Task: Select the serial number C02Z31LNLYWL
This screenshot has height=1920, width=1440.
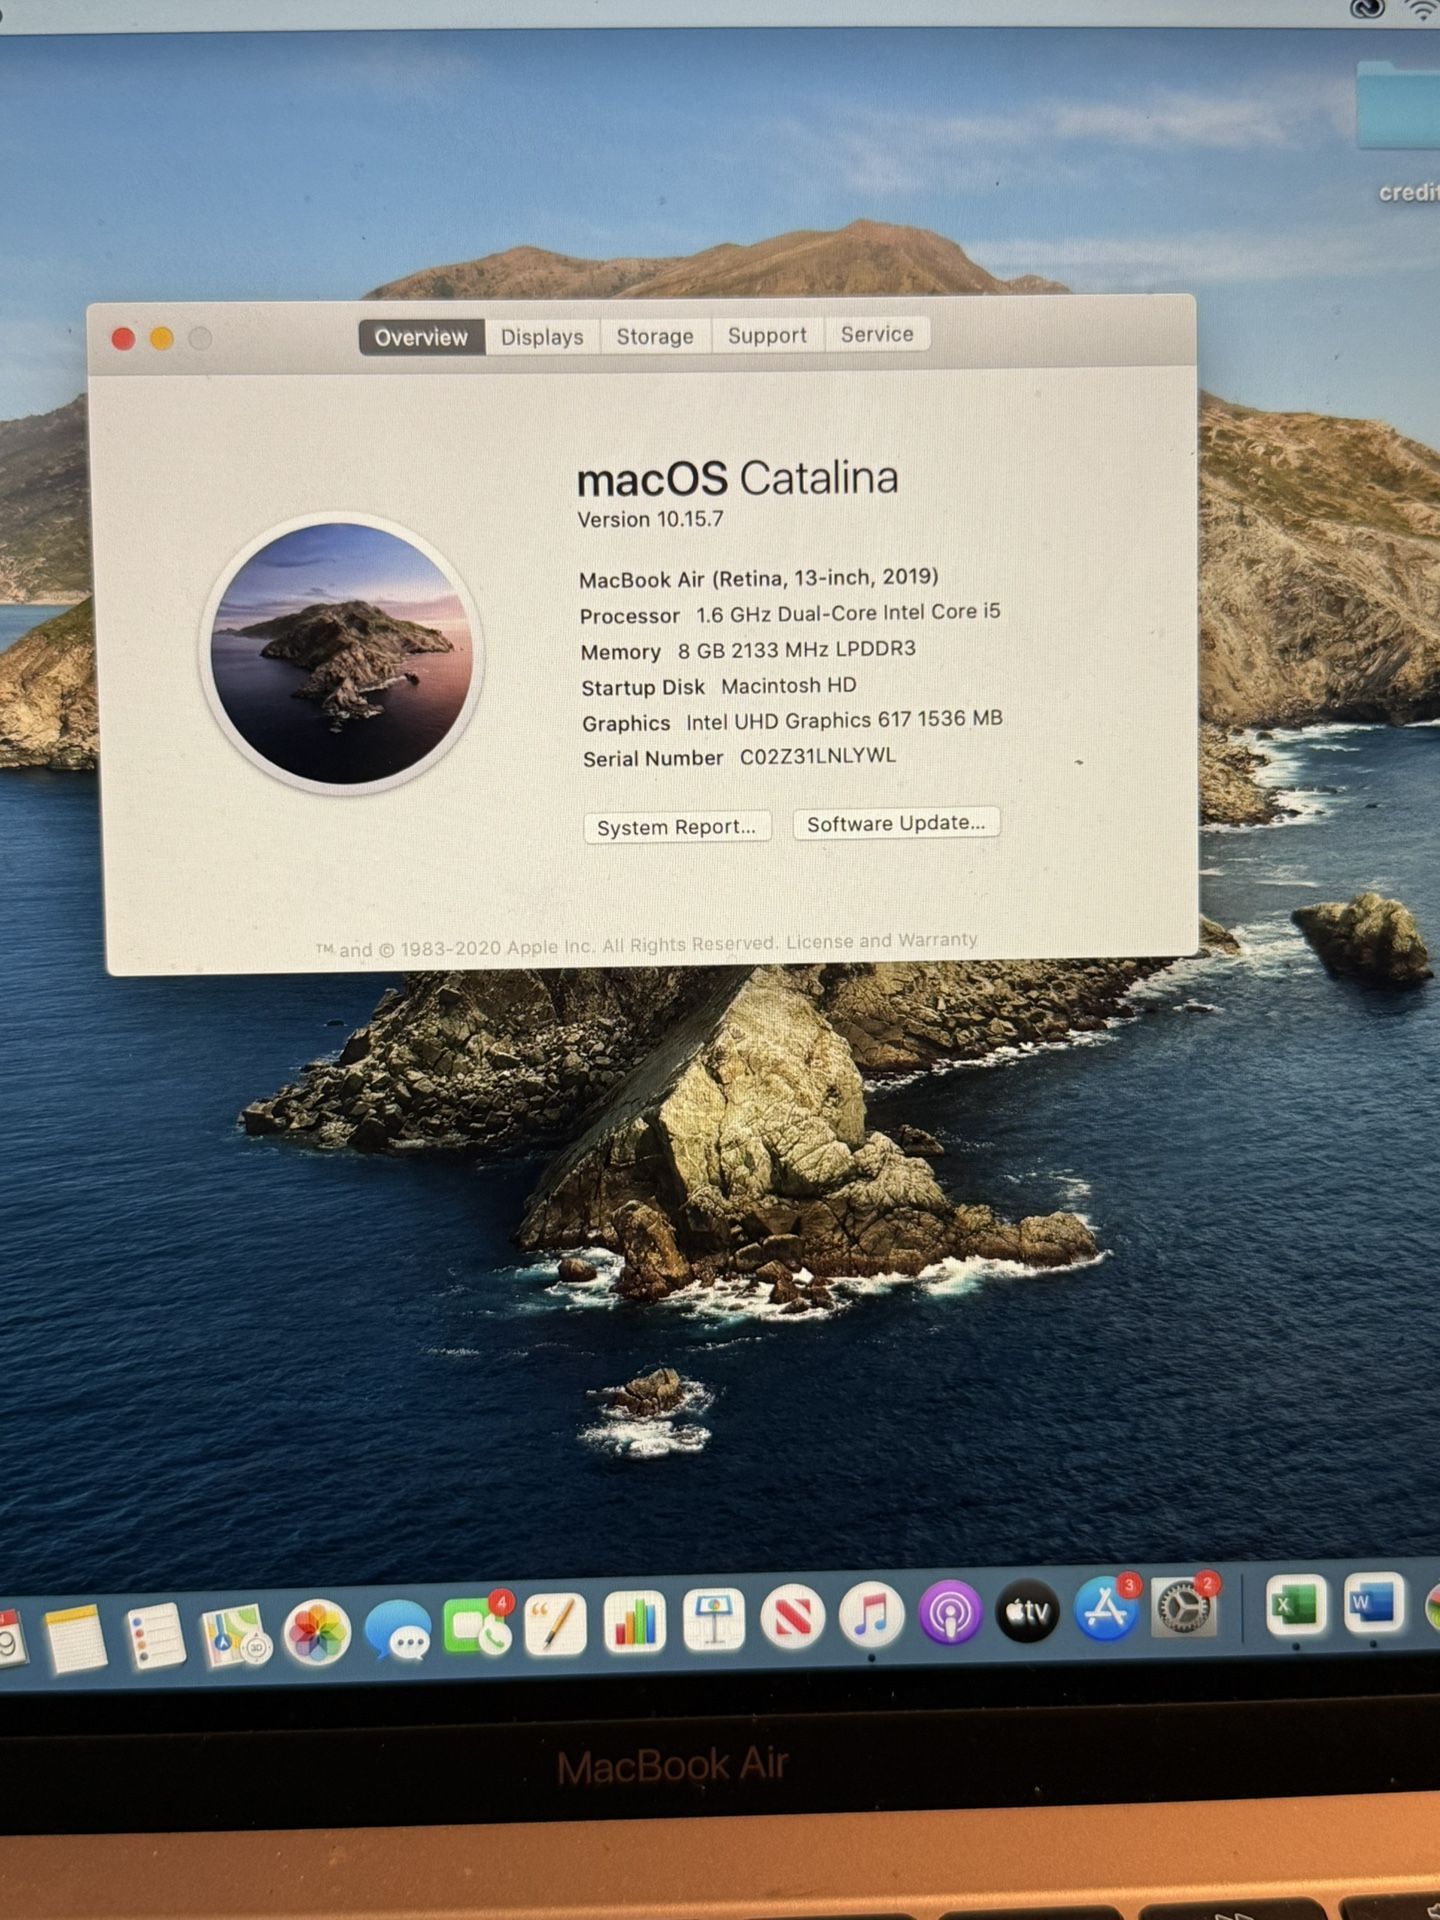Action: pyautogui.click(x=817, y=756)
